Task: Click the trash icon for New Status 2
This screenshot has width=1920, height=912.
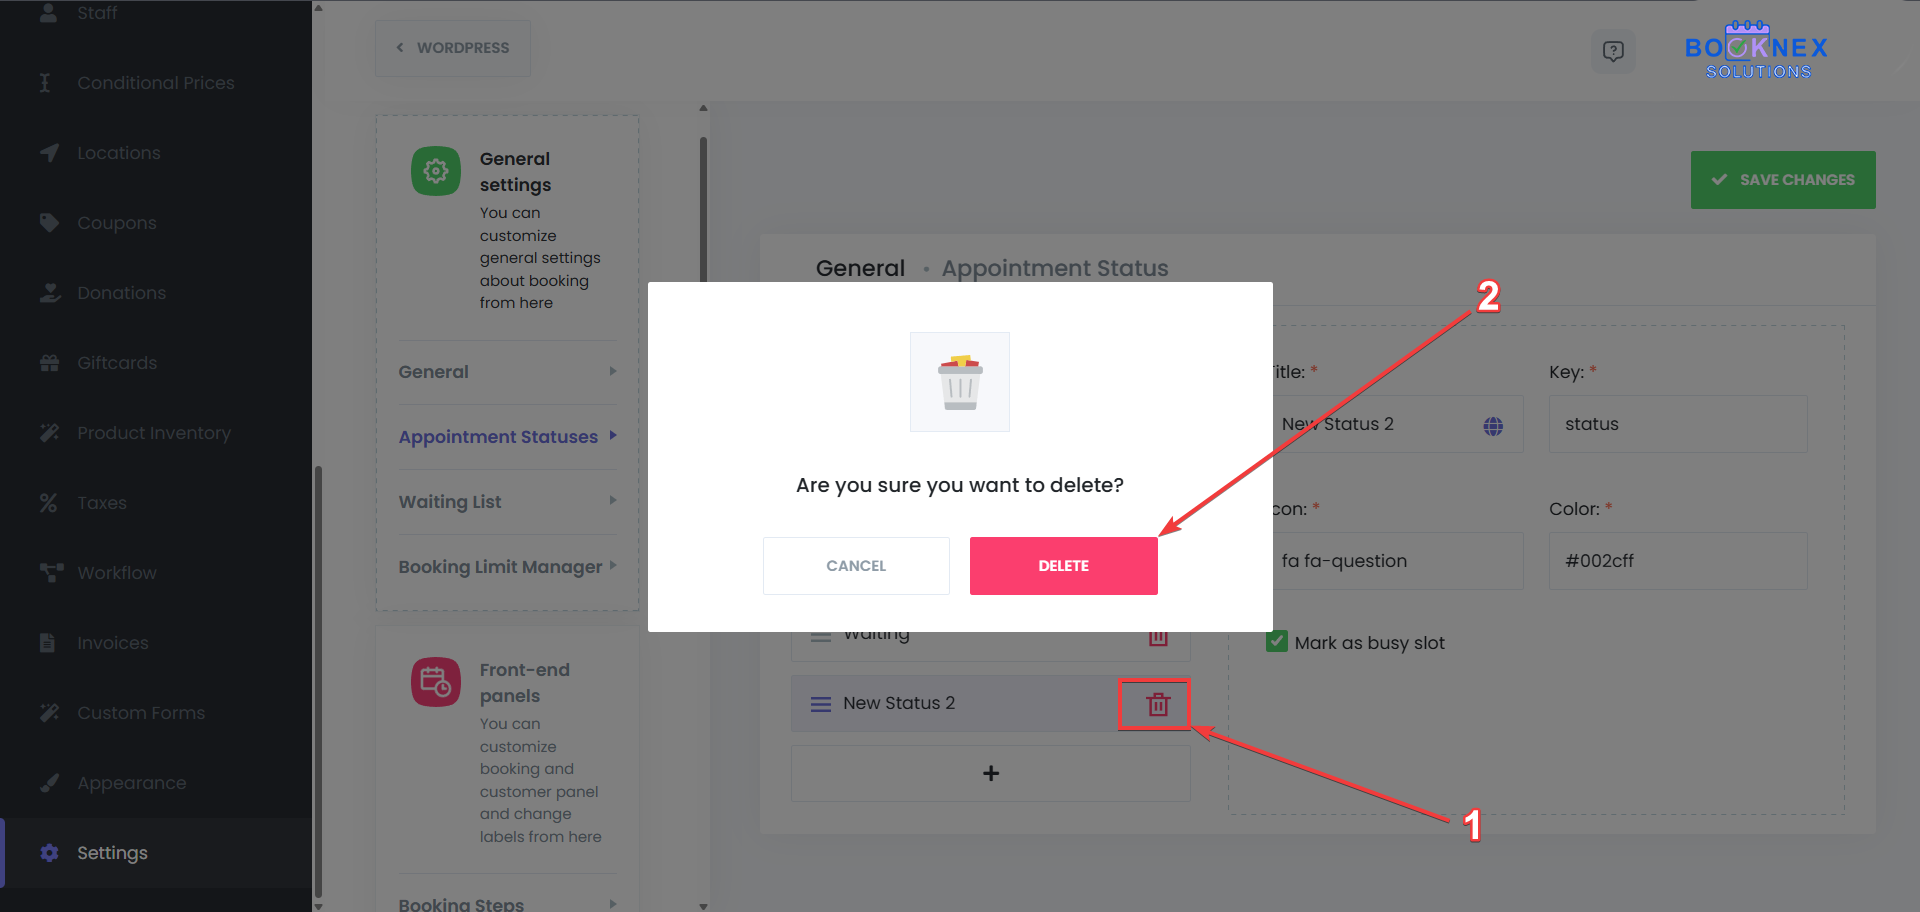Action: pos(1157,705)
